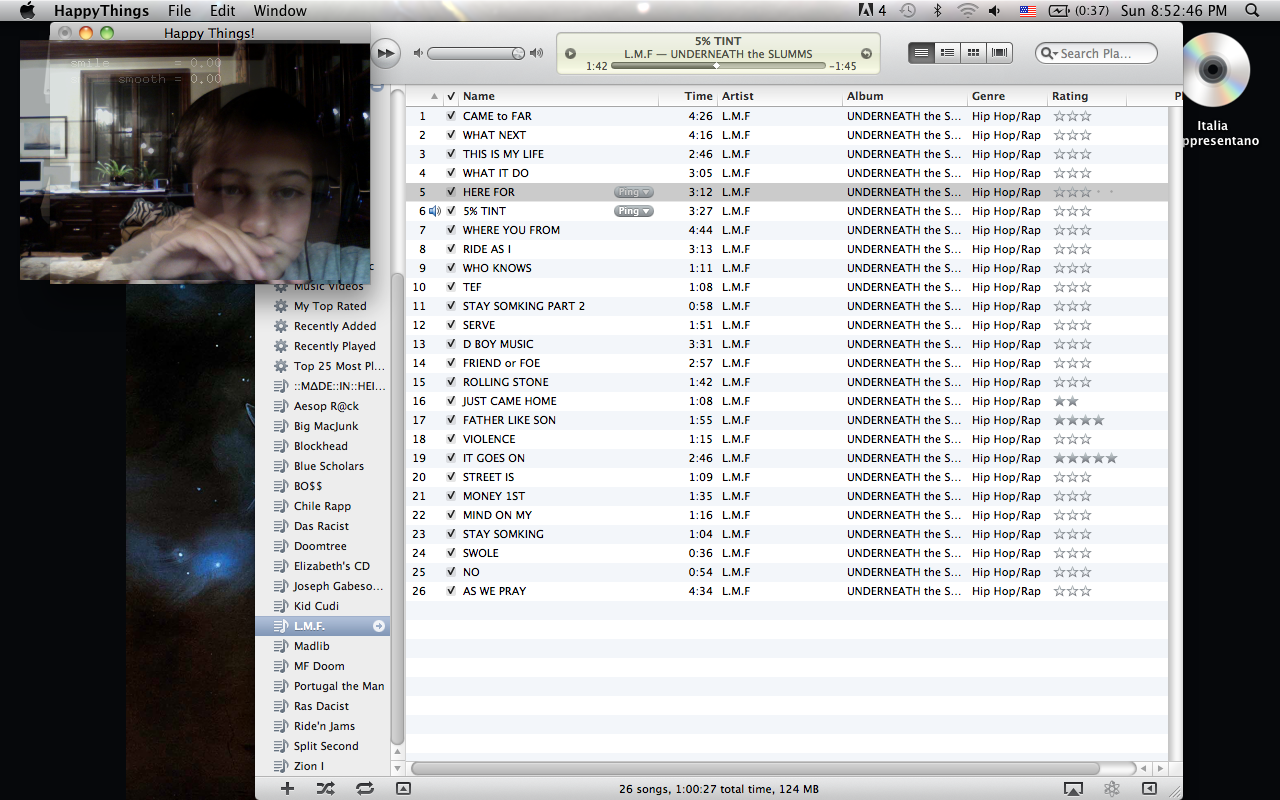Image resolution: width=1280 pixels, height=800 pixels.
Task: Click the low-volume speaker icon
Action: pos(418,53)
